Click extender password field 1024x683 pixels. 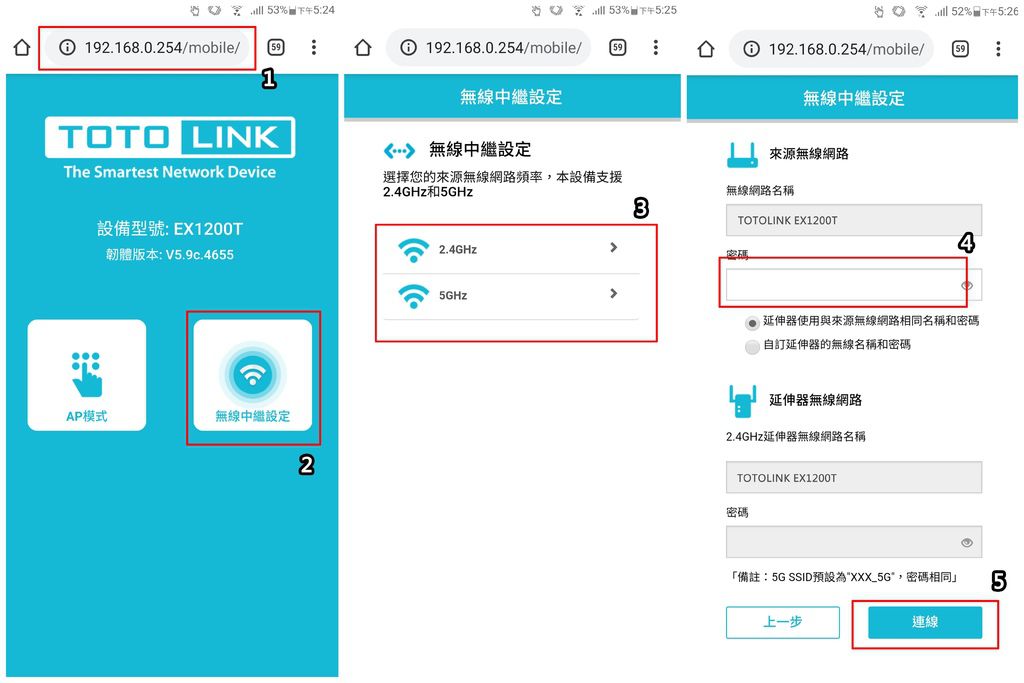coord(854,542)
